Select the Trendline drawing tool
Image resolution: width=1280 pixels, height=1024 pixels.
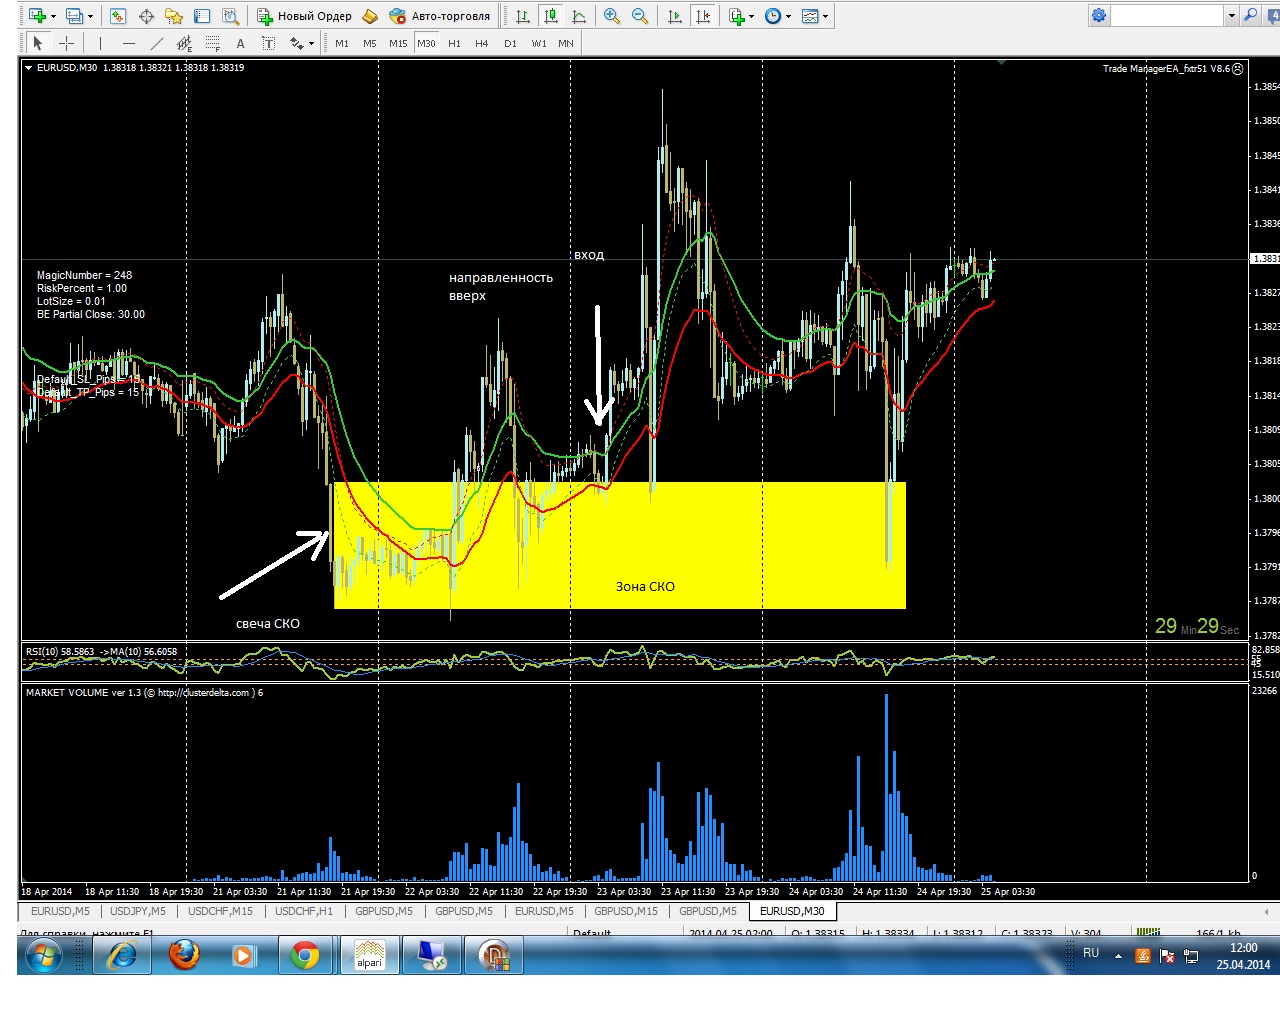coord(156,43)
